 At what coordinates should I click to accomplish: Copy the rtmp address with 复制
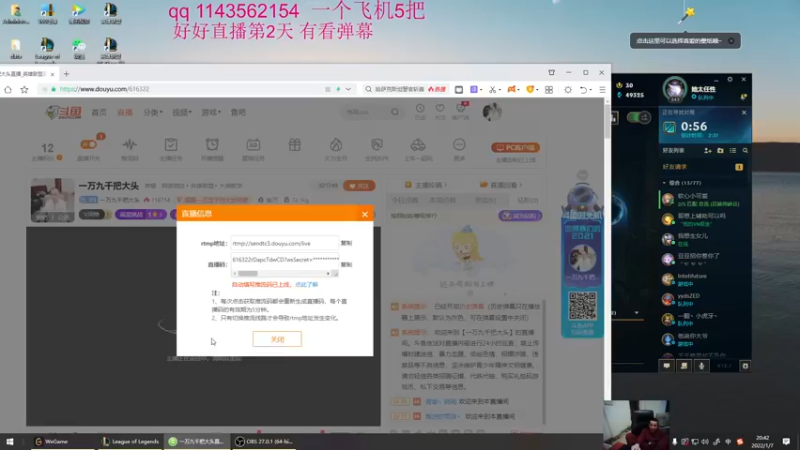click(x=346, y=243)
